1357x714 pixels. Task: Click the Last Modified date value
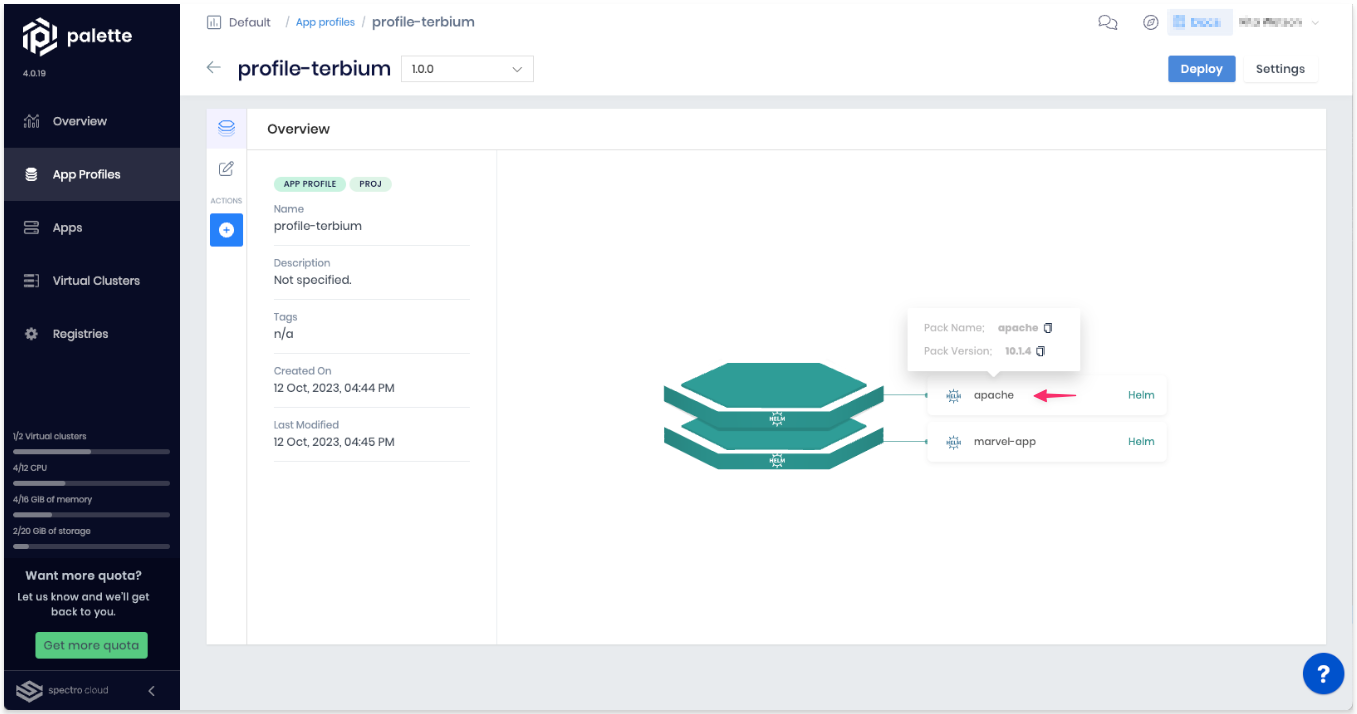point(334,442)
